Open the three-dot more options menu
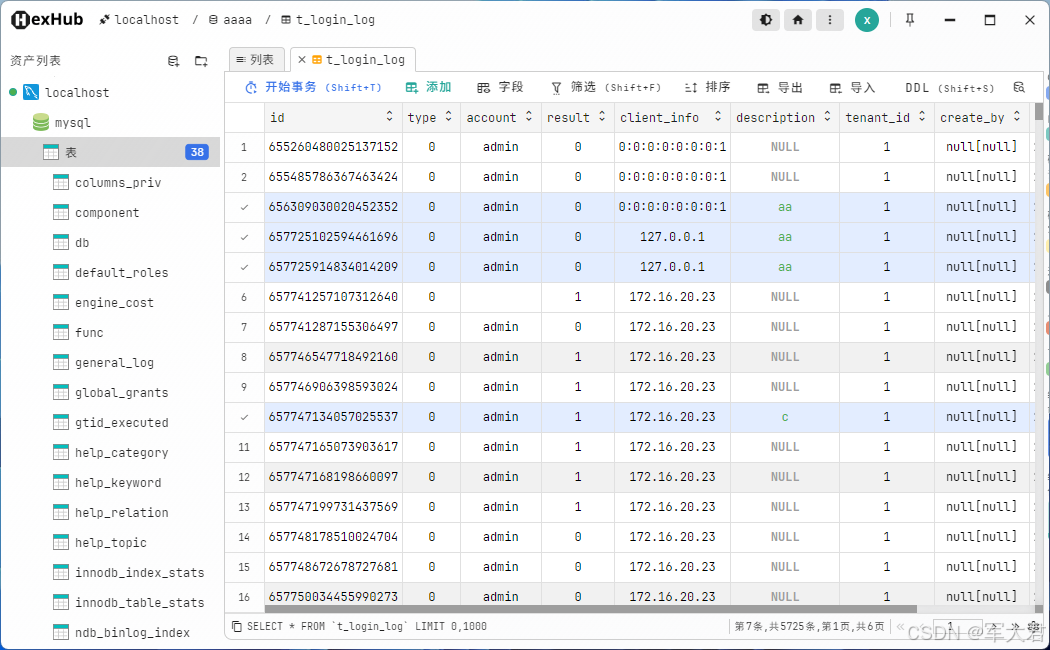The image size is (1050, 650). click(830, 20)
